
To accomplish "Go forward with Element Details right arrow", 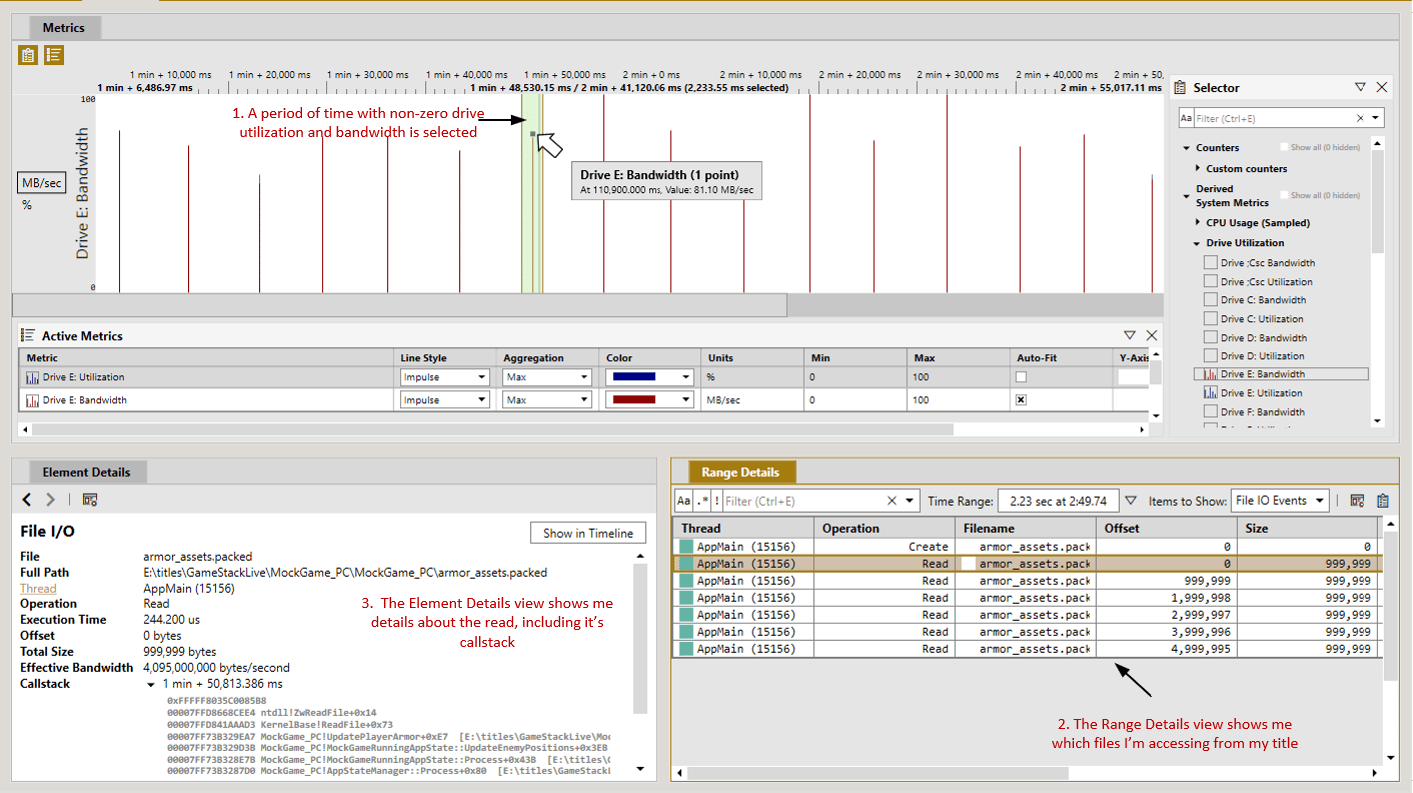I will [x=50, y=499].
